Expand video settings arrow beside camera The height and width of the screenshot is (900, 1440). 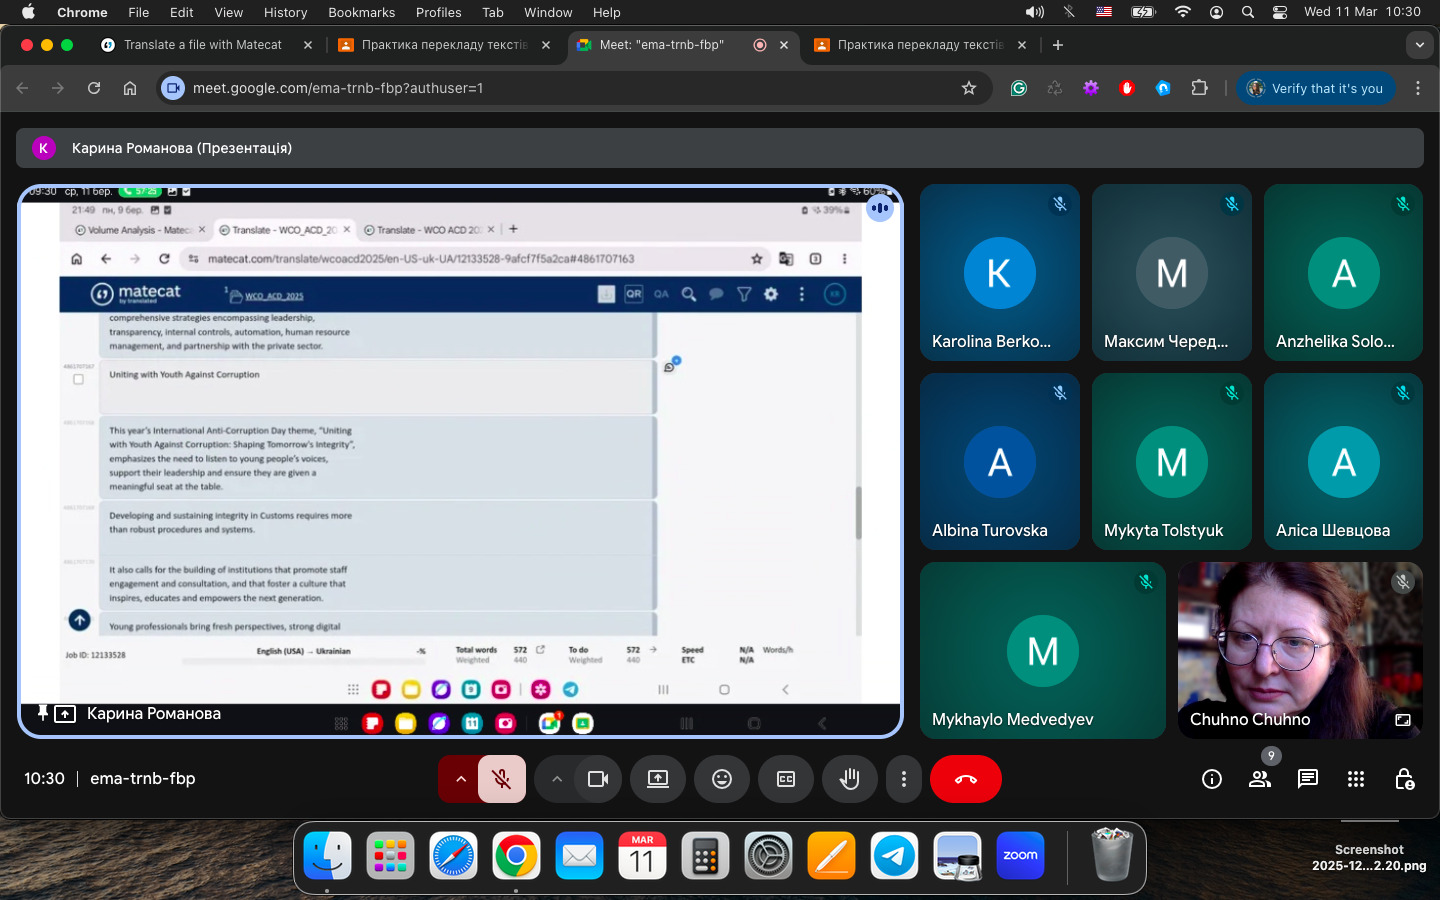click(556, 779)
